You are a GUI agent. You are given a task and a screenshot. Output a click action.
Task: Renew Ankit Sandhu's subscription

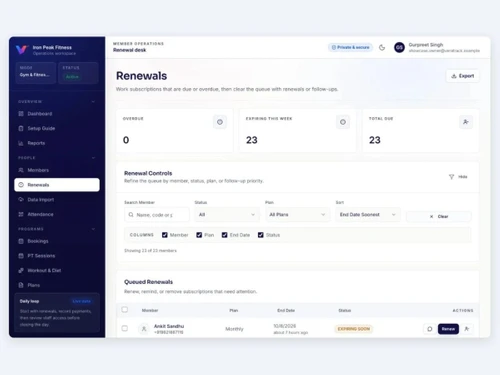click(448, 329)
